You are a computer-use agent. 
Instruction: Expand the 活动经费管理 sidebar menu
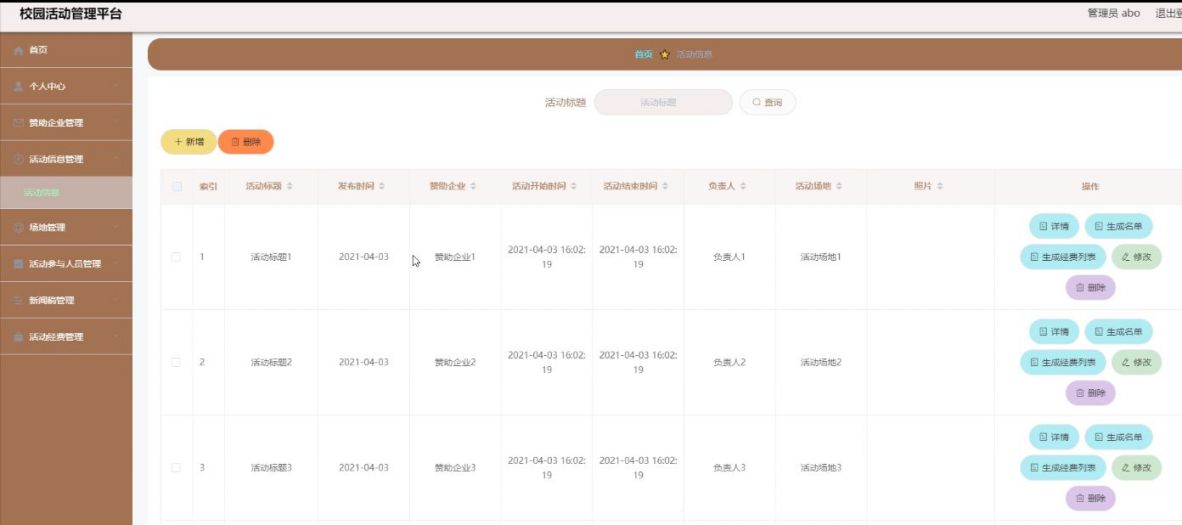[66, 337]
